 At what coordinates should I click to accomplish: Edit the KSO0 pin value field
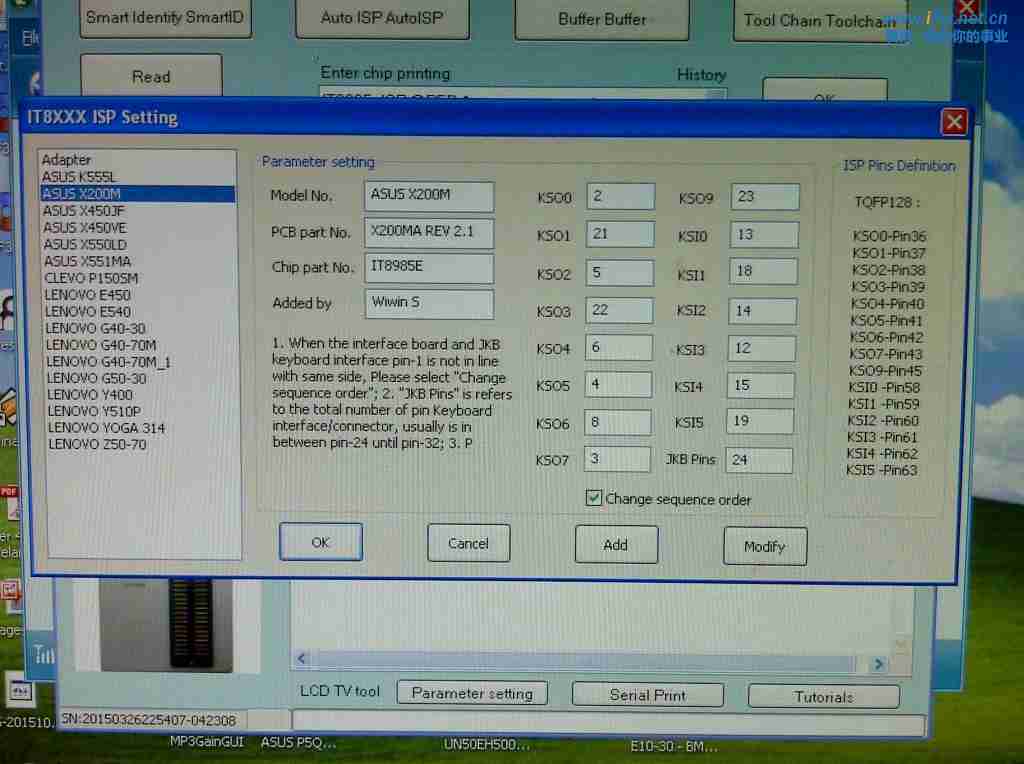620,197
